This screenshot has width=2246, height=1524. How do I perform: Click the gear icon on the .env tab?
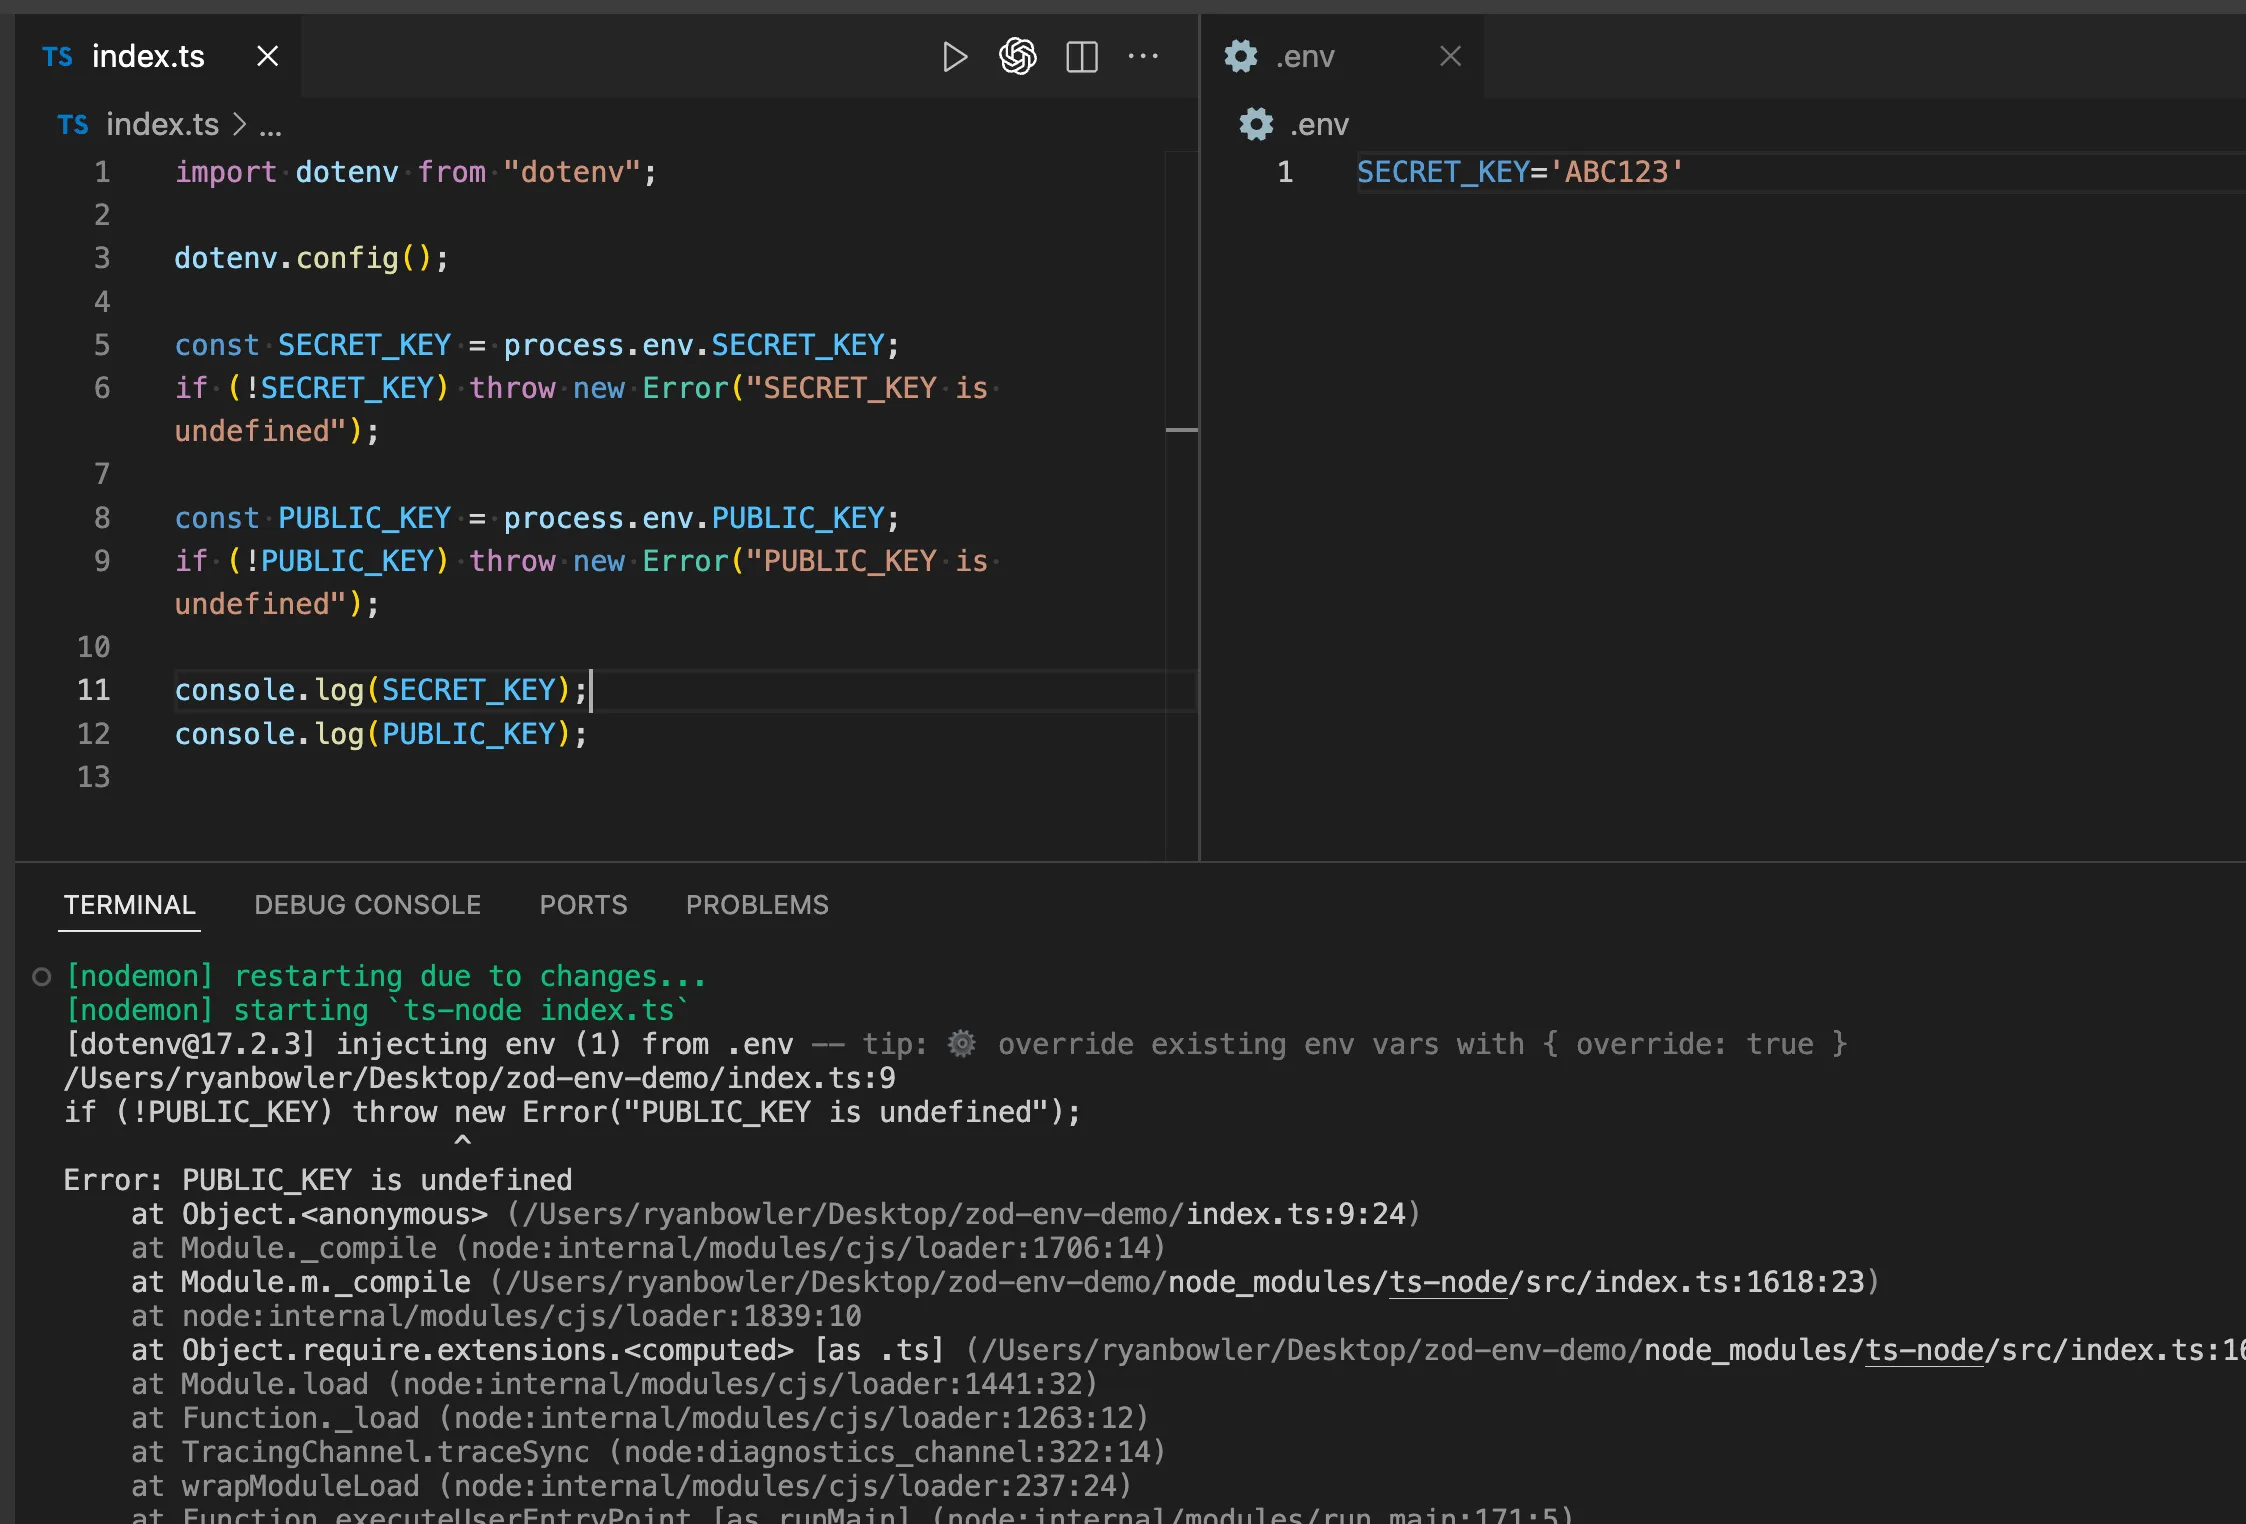tap(1241, 57)
